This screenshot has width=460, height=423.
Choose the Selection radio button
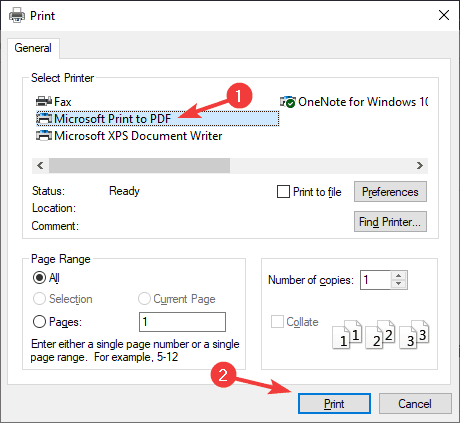tap(39, 299)
